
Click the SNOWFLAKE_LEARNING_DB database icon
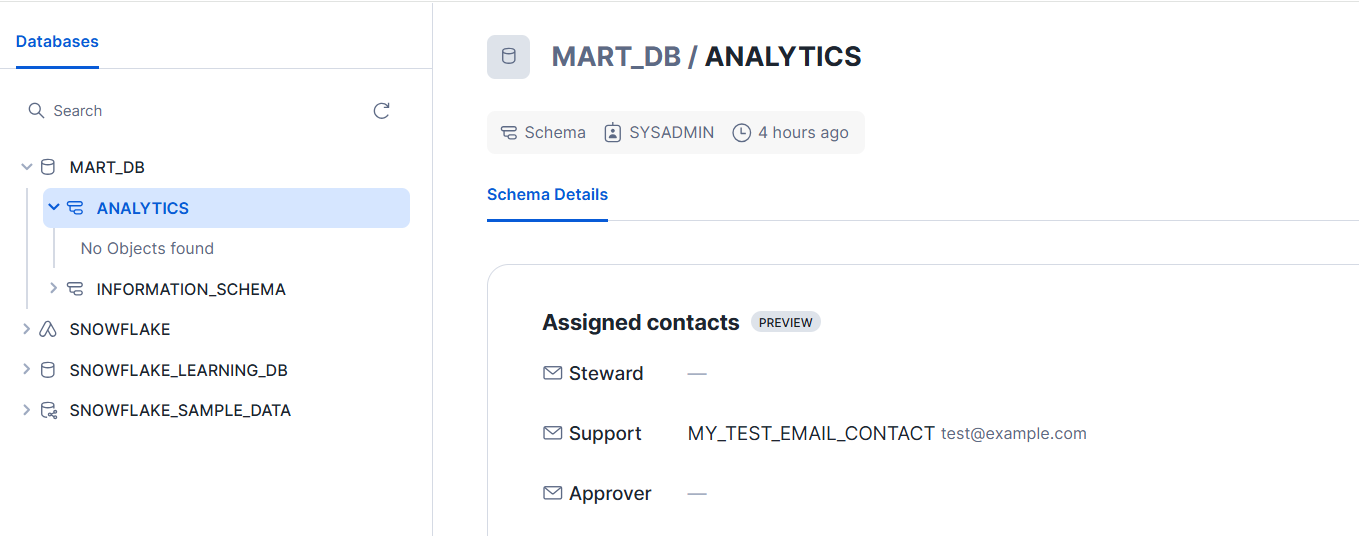tap(48, 370)
